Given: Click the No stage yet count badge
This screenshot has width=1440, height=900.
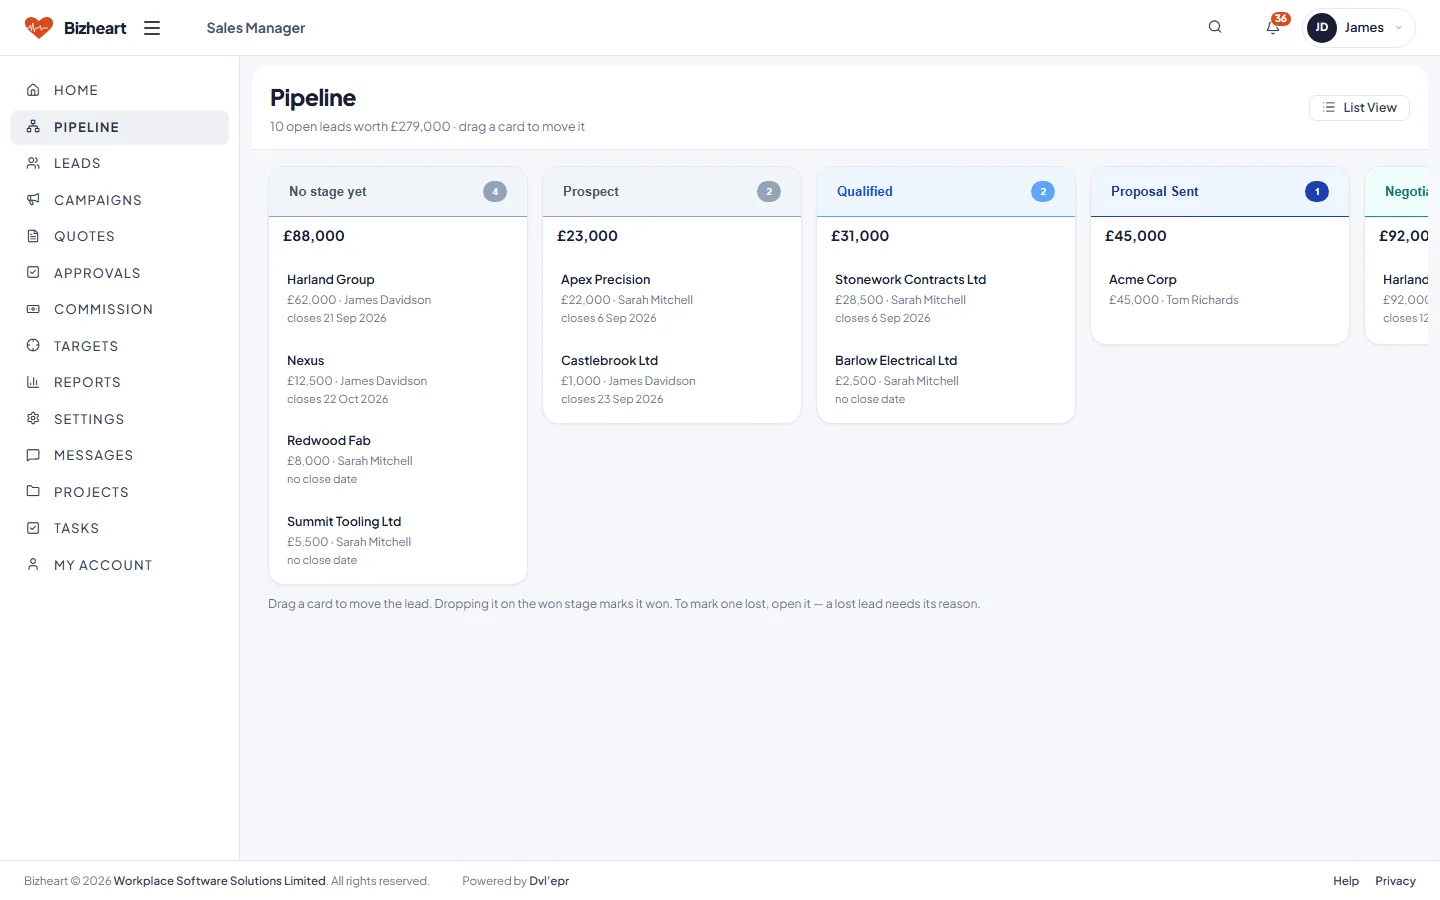Looking at the screenshot, I should 495,192.
